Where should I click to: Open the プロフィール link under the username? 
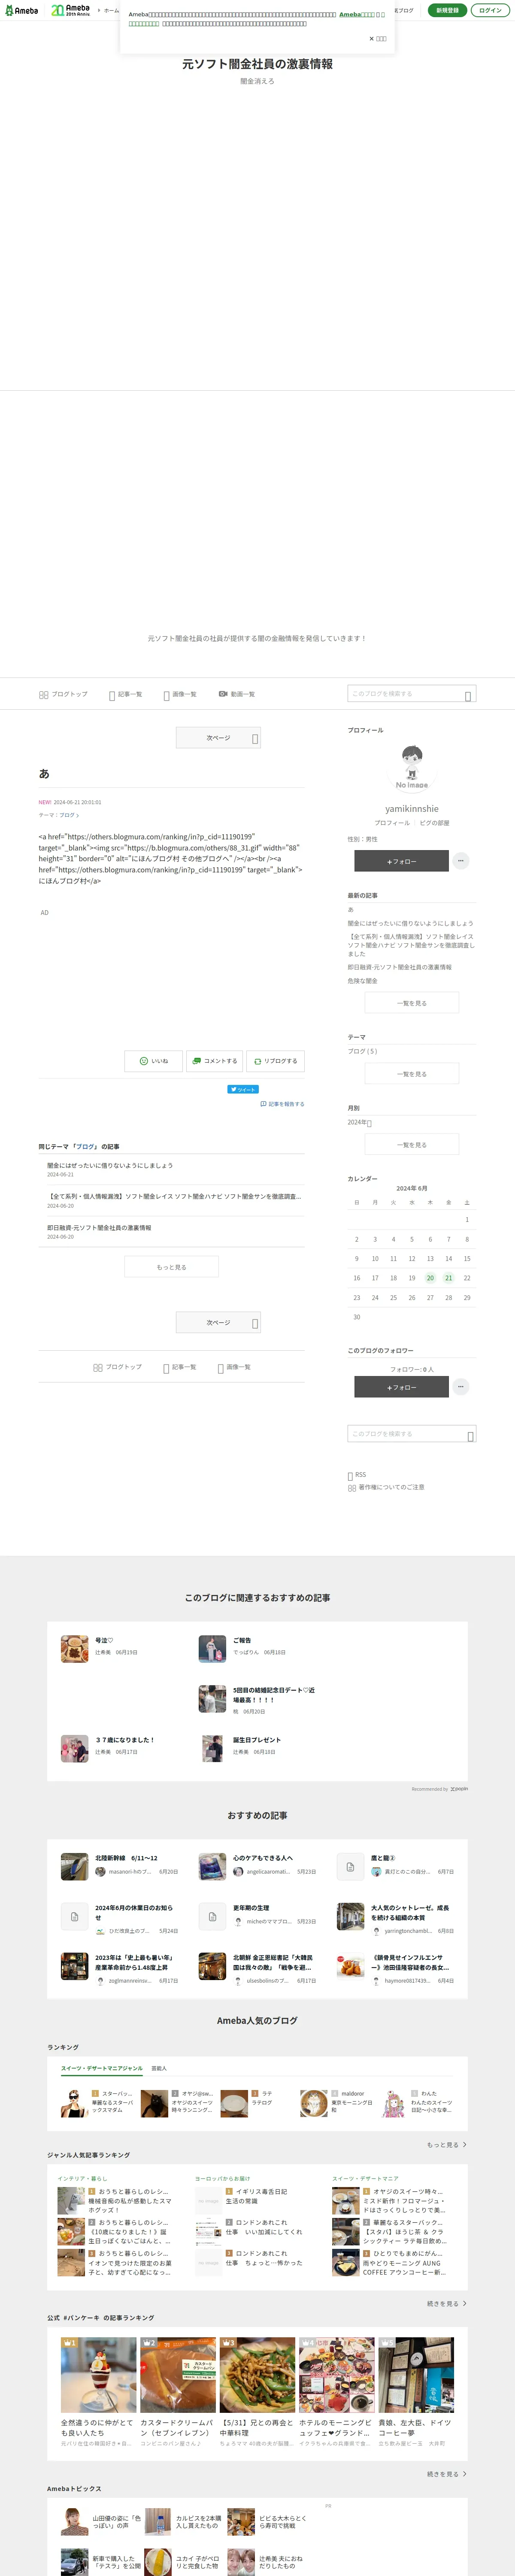[392, 823]
